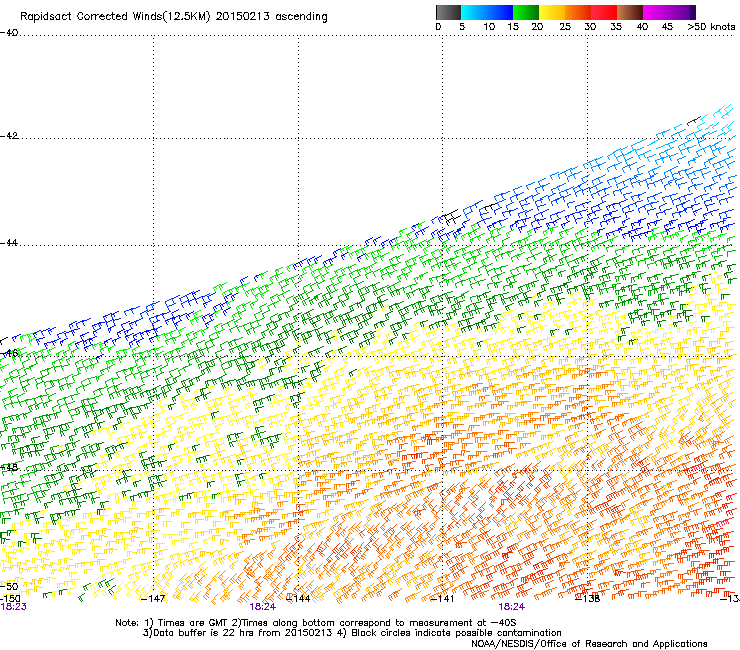
Task: Click the date text '20150213 ascending'
Action: (271, 16)
